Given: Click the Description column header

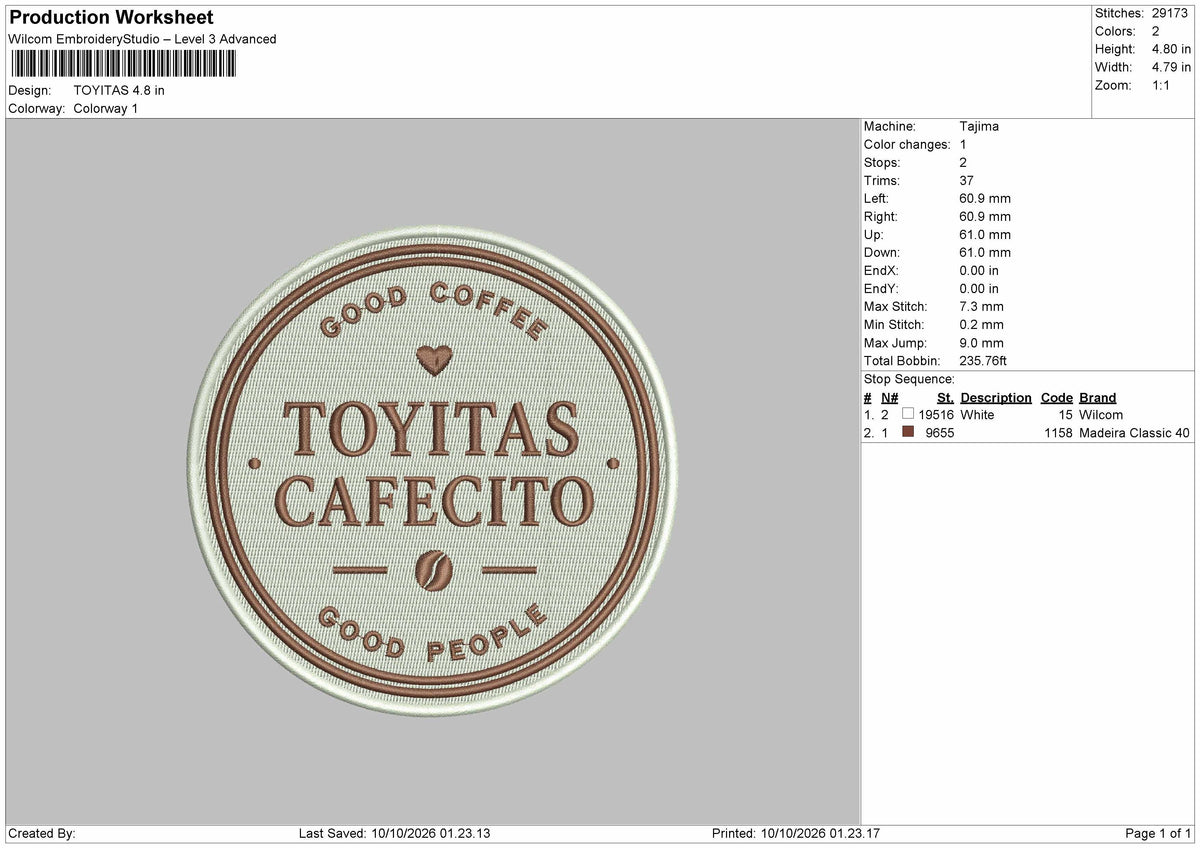Looking at the screenshot, I should point(996,397).
